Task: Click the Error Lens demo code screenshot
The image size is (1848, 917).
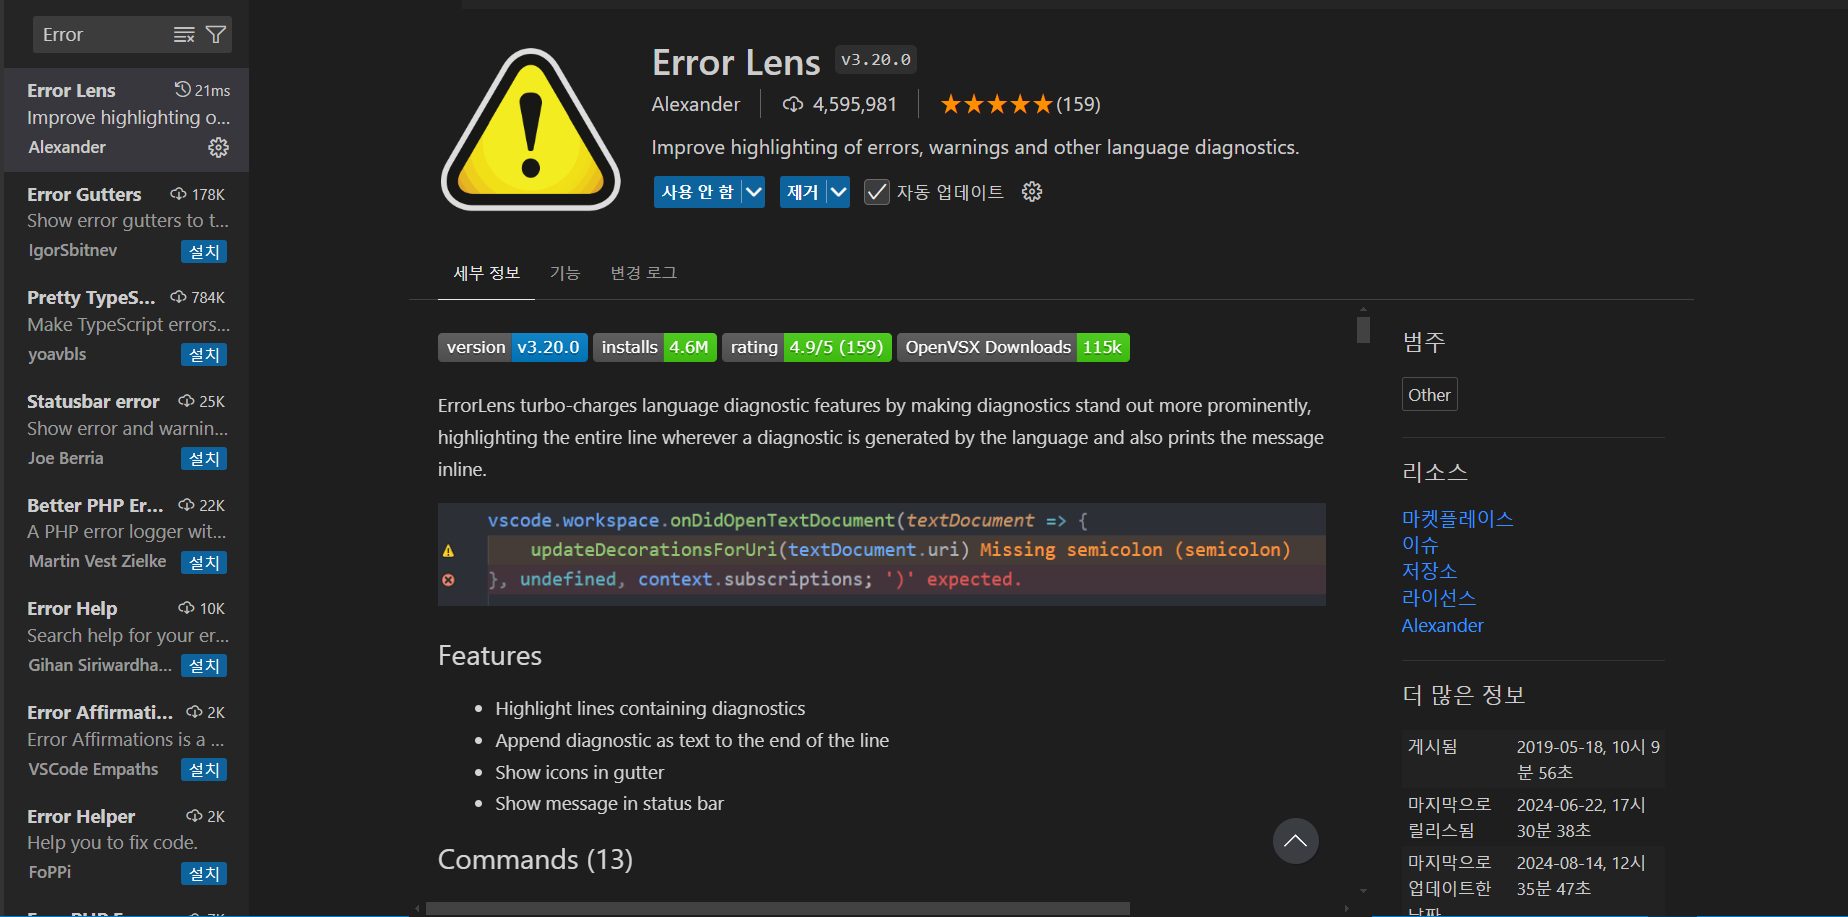Action: coord(882,554)
